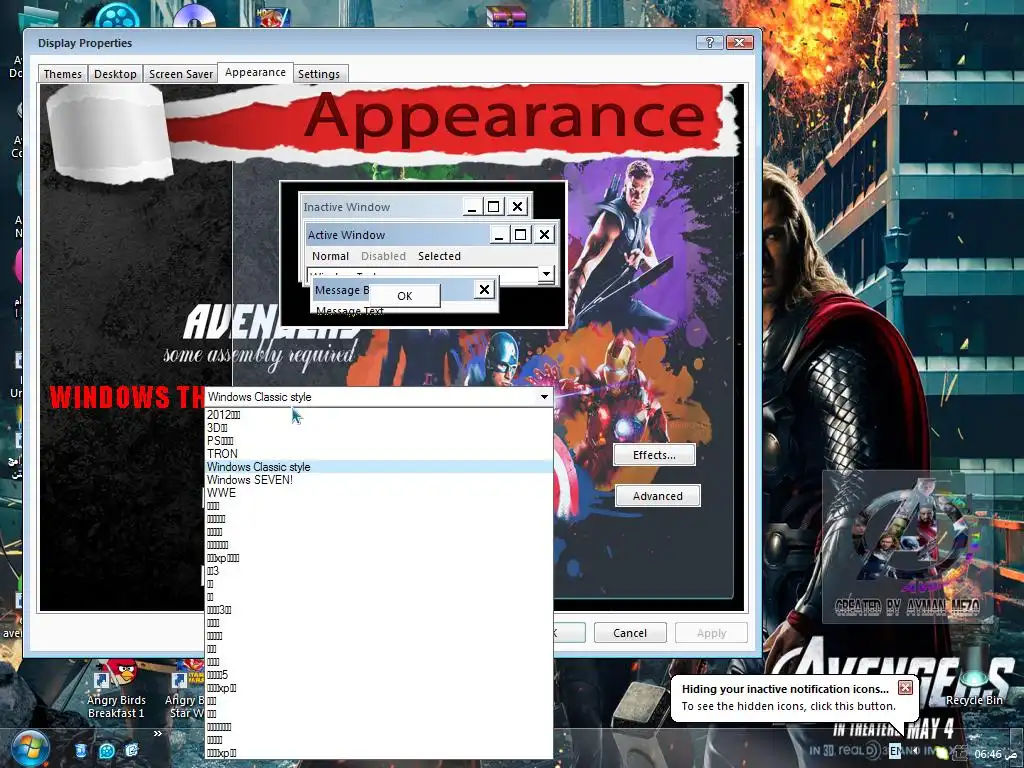Click tray icon left of clock
Viewport: 1024px width, 768px height.
(961, 753)
